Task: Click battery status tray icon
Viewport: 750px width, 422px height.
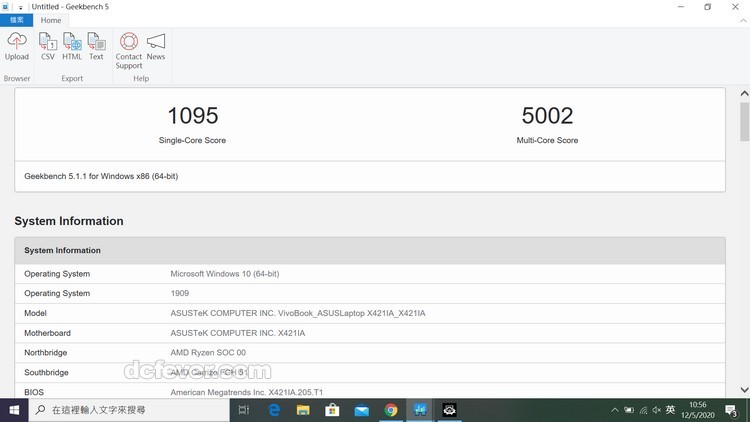Action: [x=629, y=410]
